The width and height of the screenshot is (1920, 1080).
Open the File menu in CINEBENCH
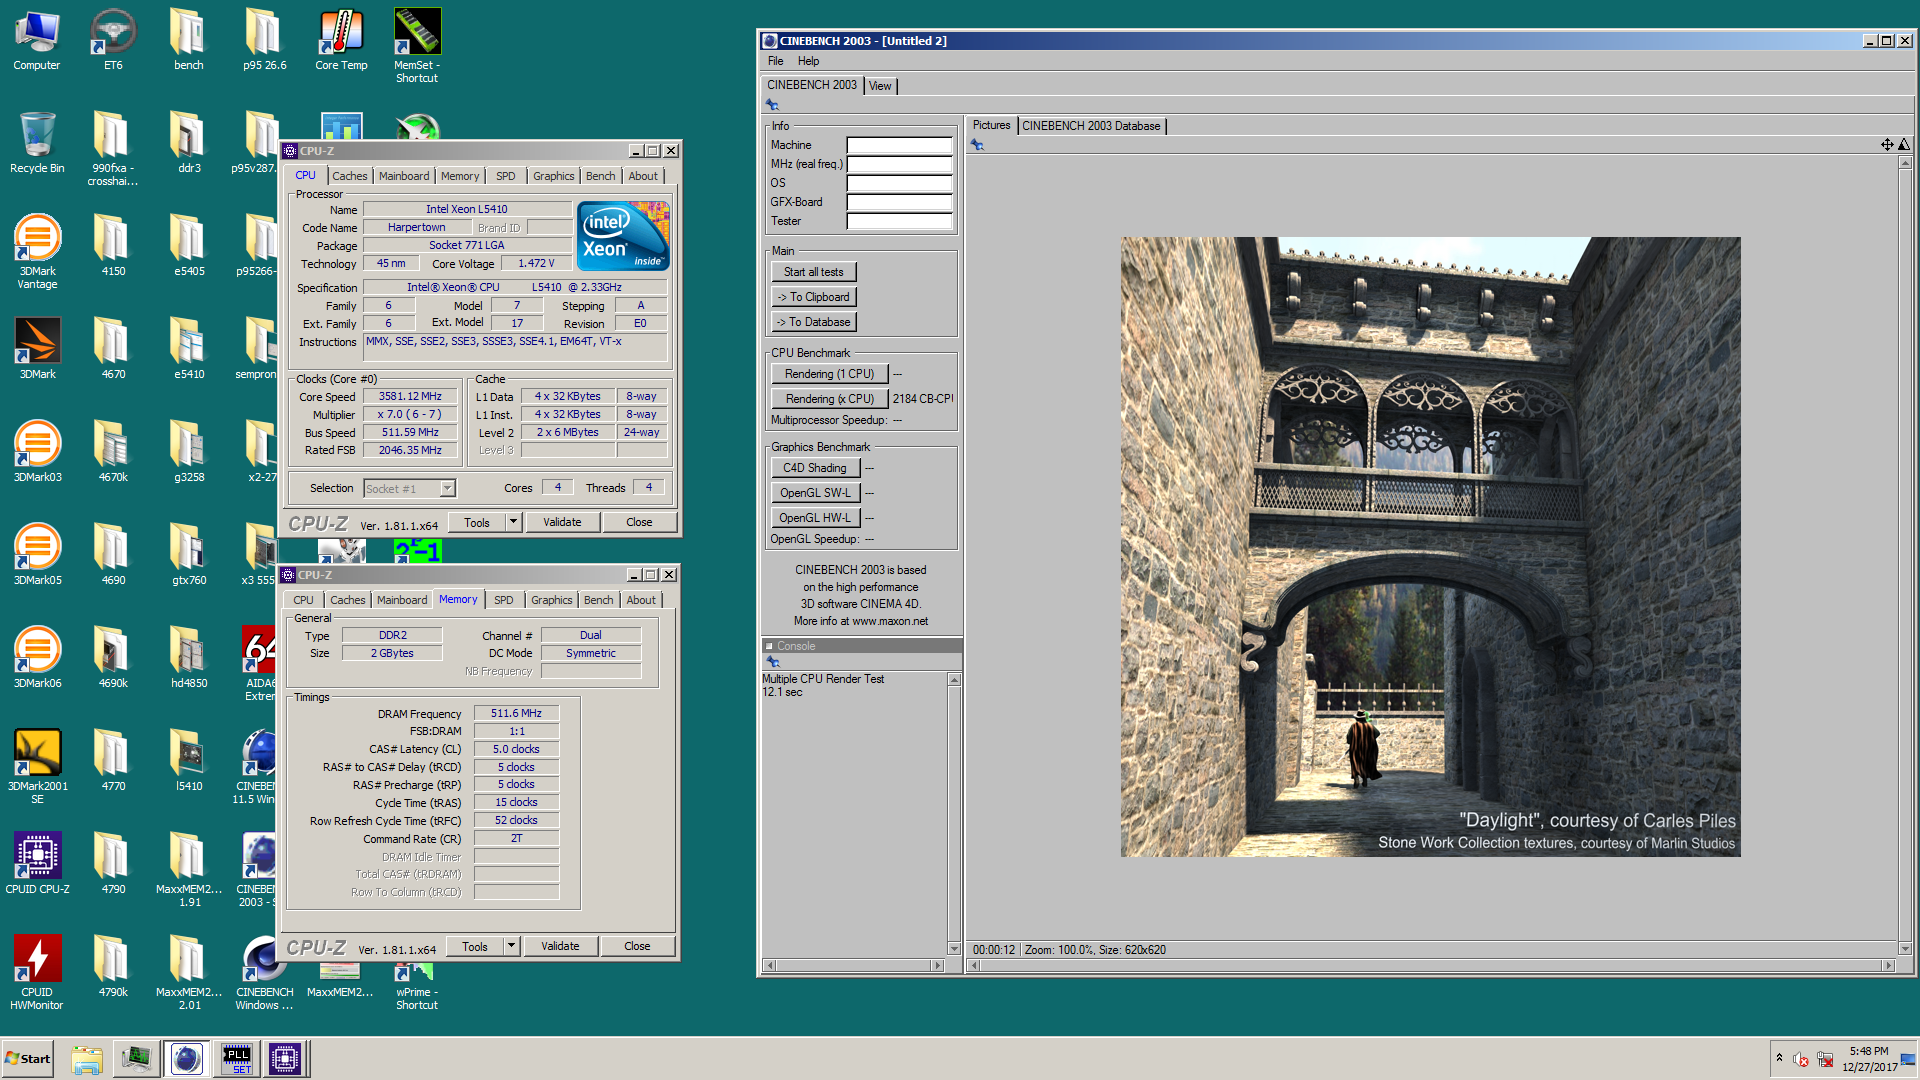pyautogui.click(x=775, y=61)
